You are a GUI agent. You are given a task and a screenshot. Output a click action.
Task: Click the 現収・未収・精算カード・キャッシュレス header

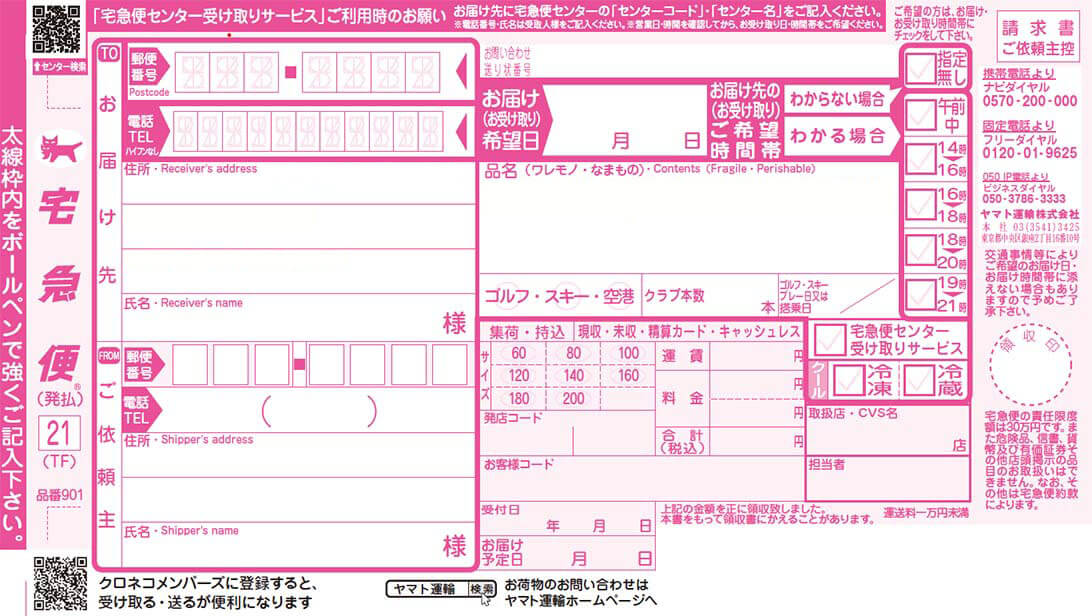pyautogui.click(x=689, y=332)
